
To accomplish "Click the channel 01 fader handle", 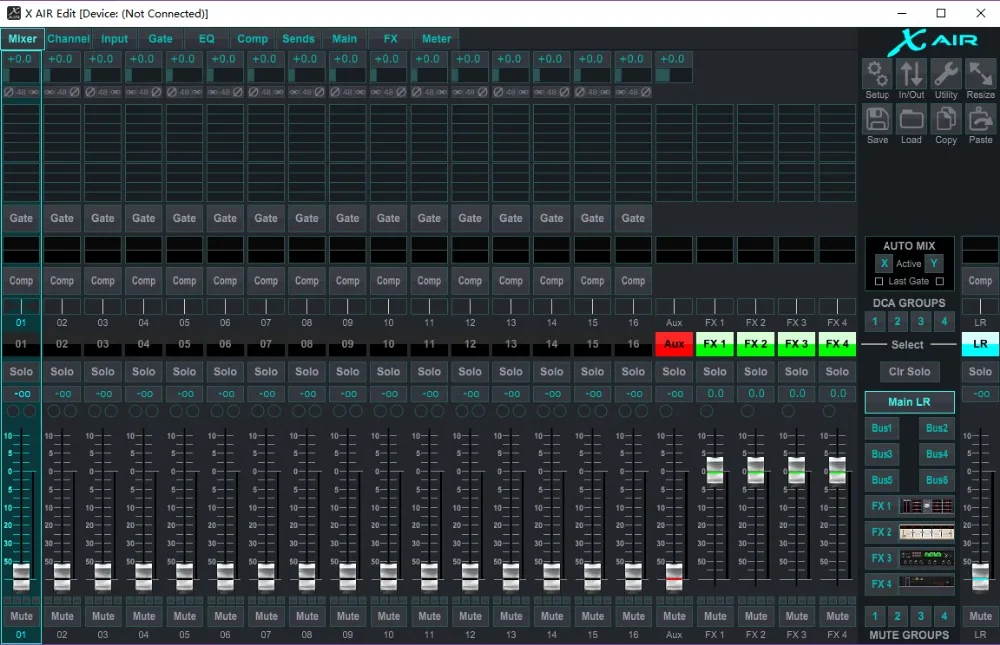I will coord(21,577).
